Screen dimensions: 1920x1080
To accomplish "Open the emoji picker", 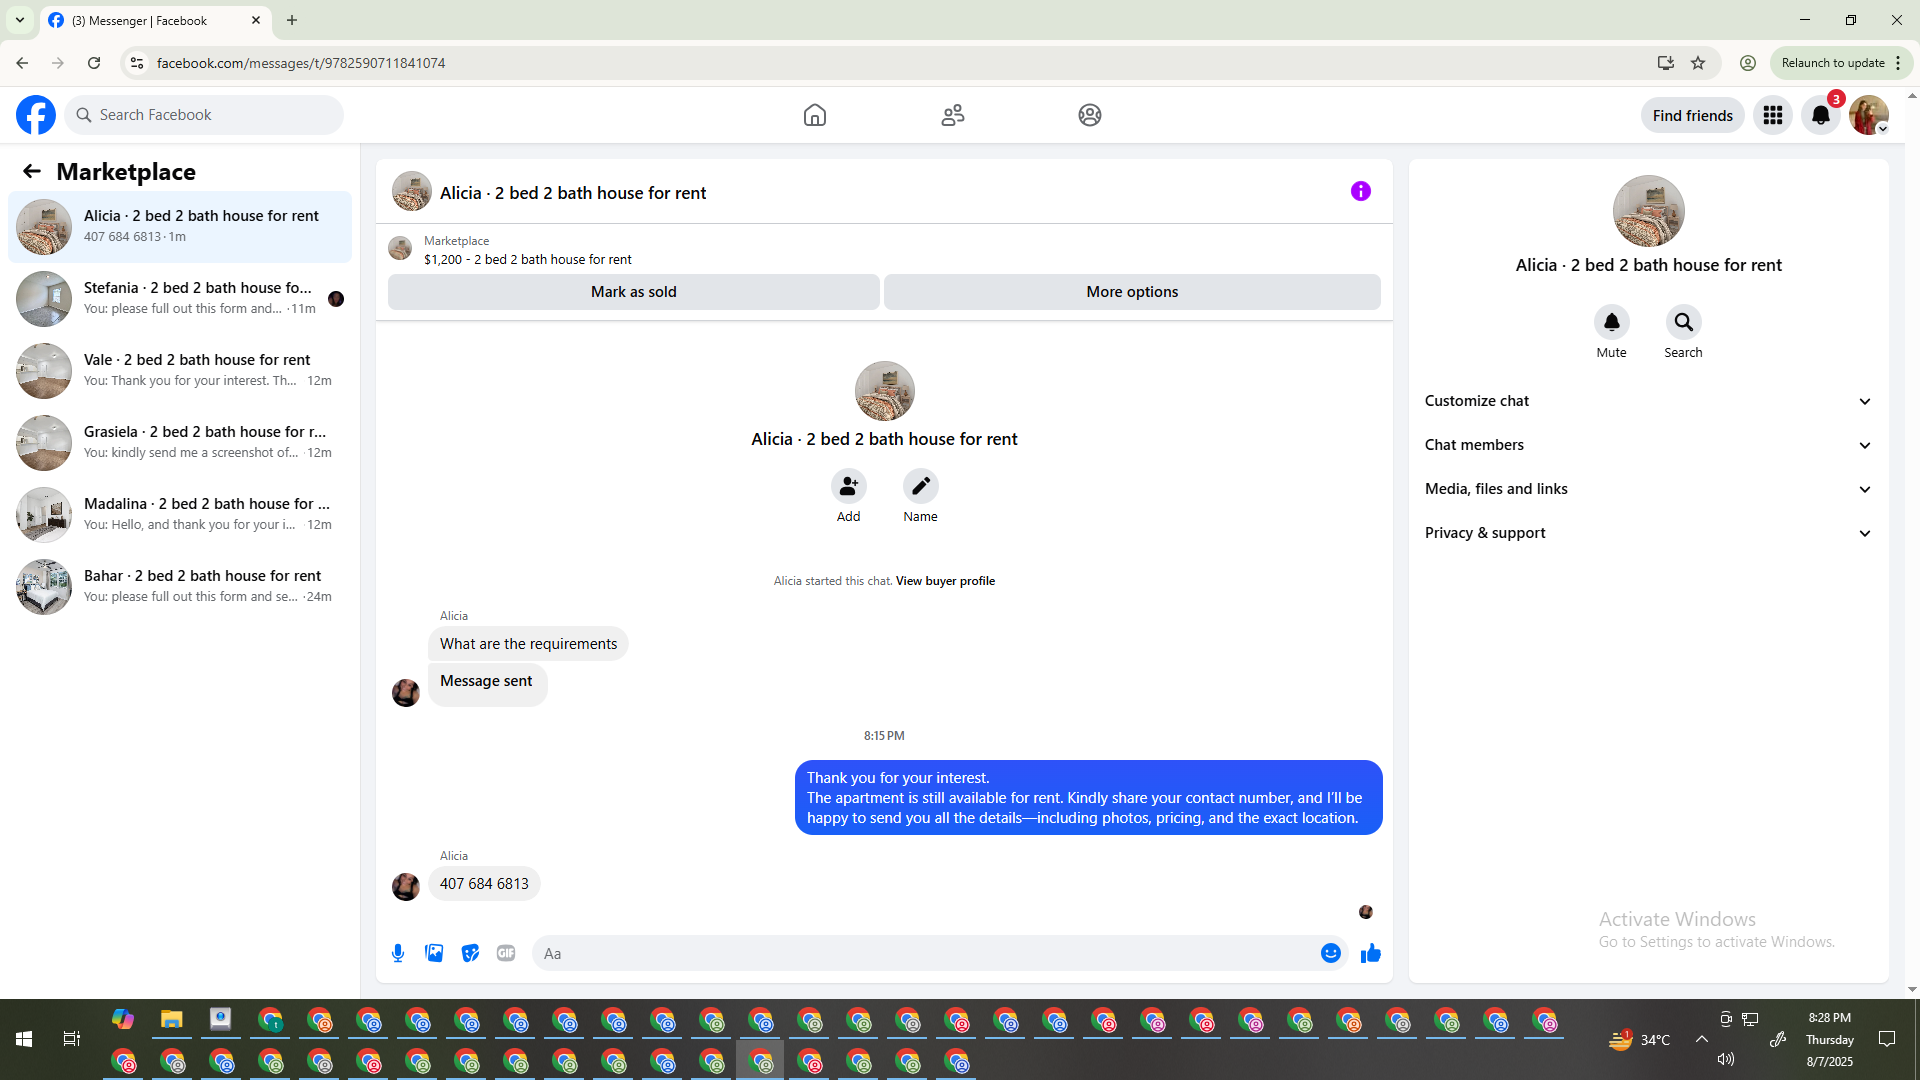I will [x=1331, y=953].
